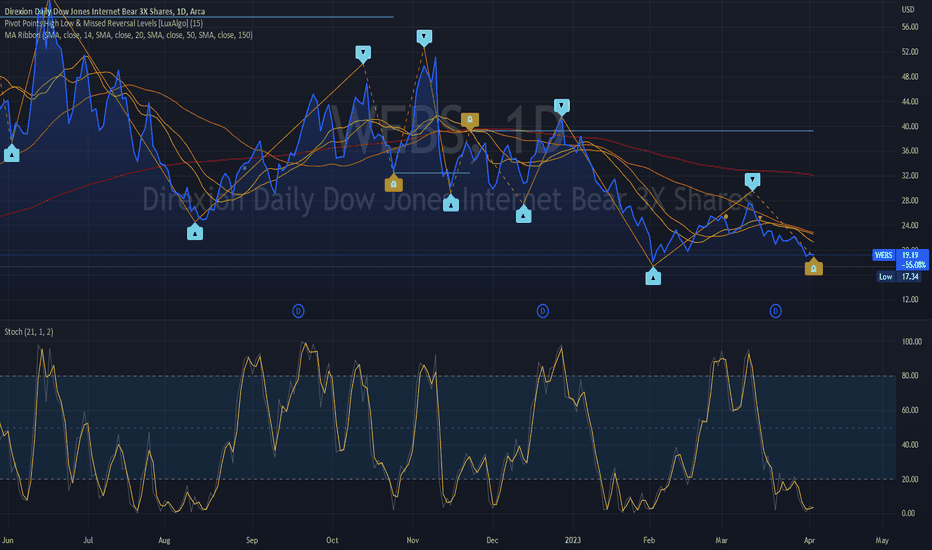Viewport: 932px width, 550px height.
Task: Click the 80.00 stochastic scale value
Action: tap(908, 376)
